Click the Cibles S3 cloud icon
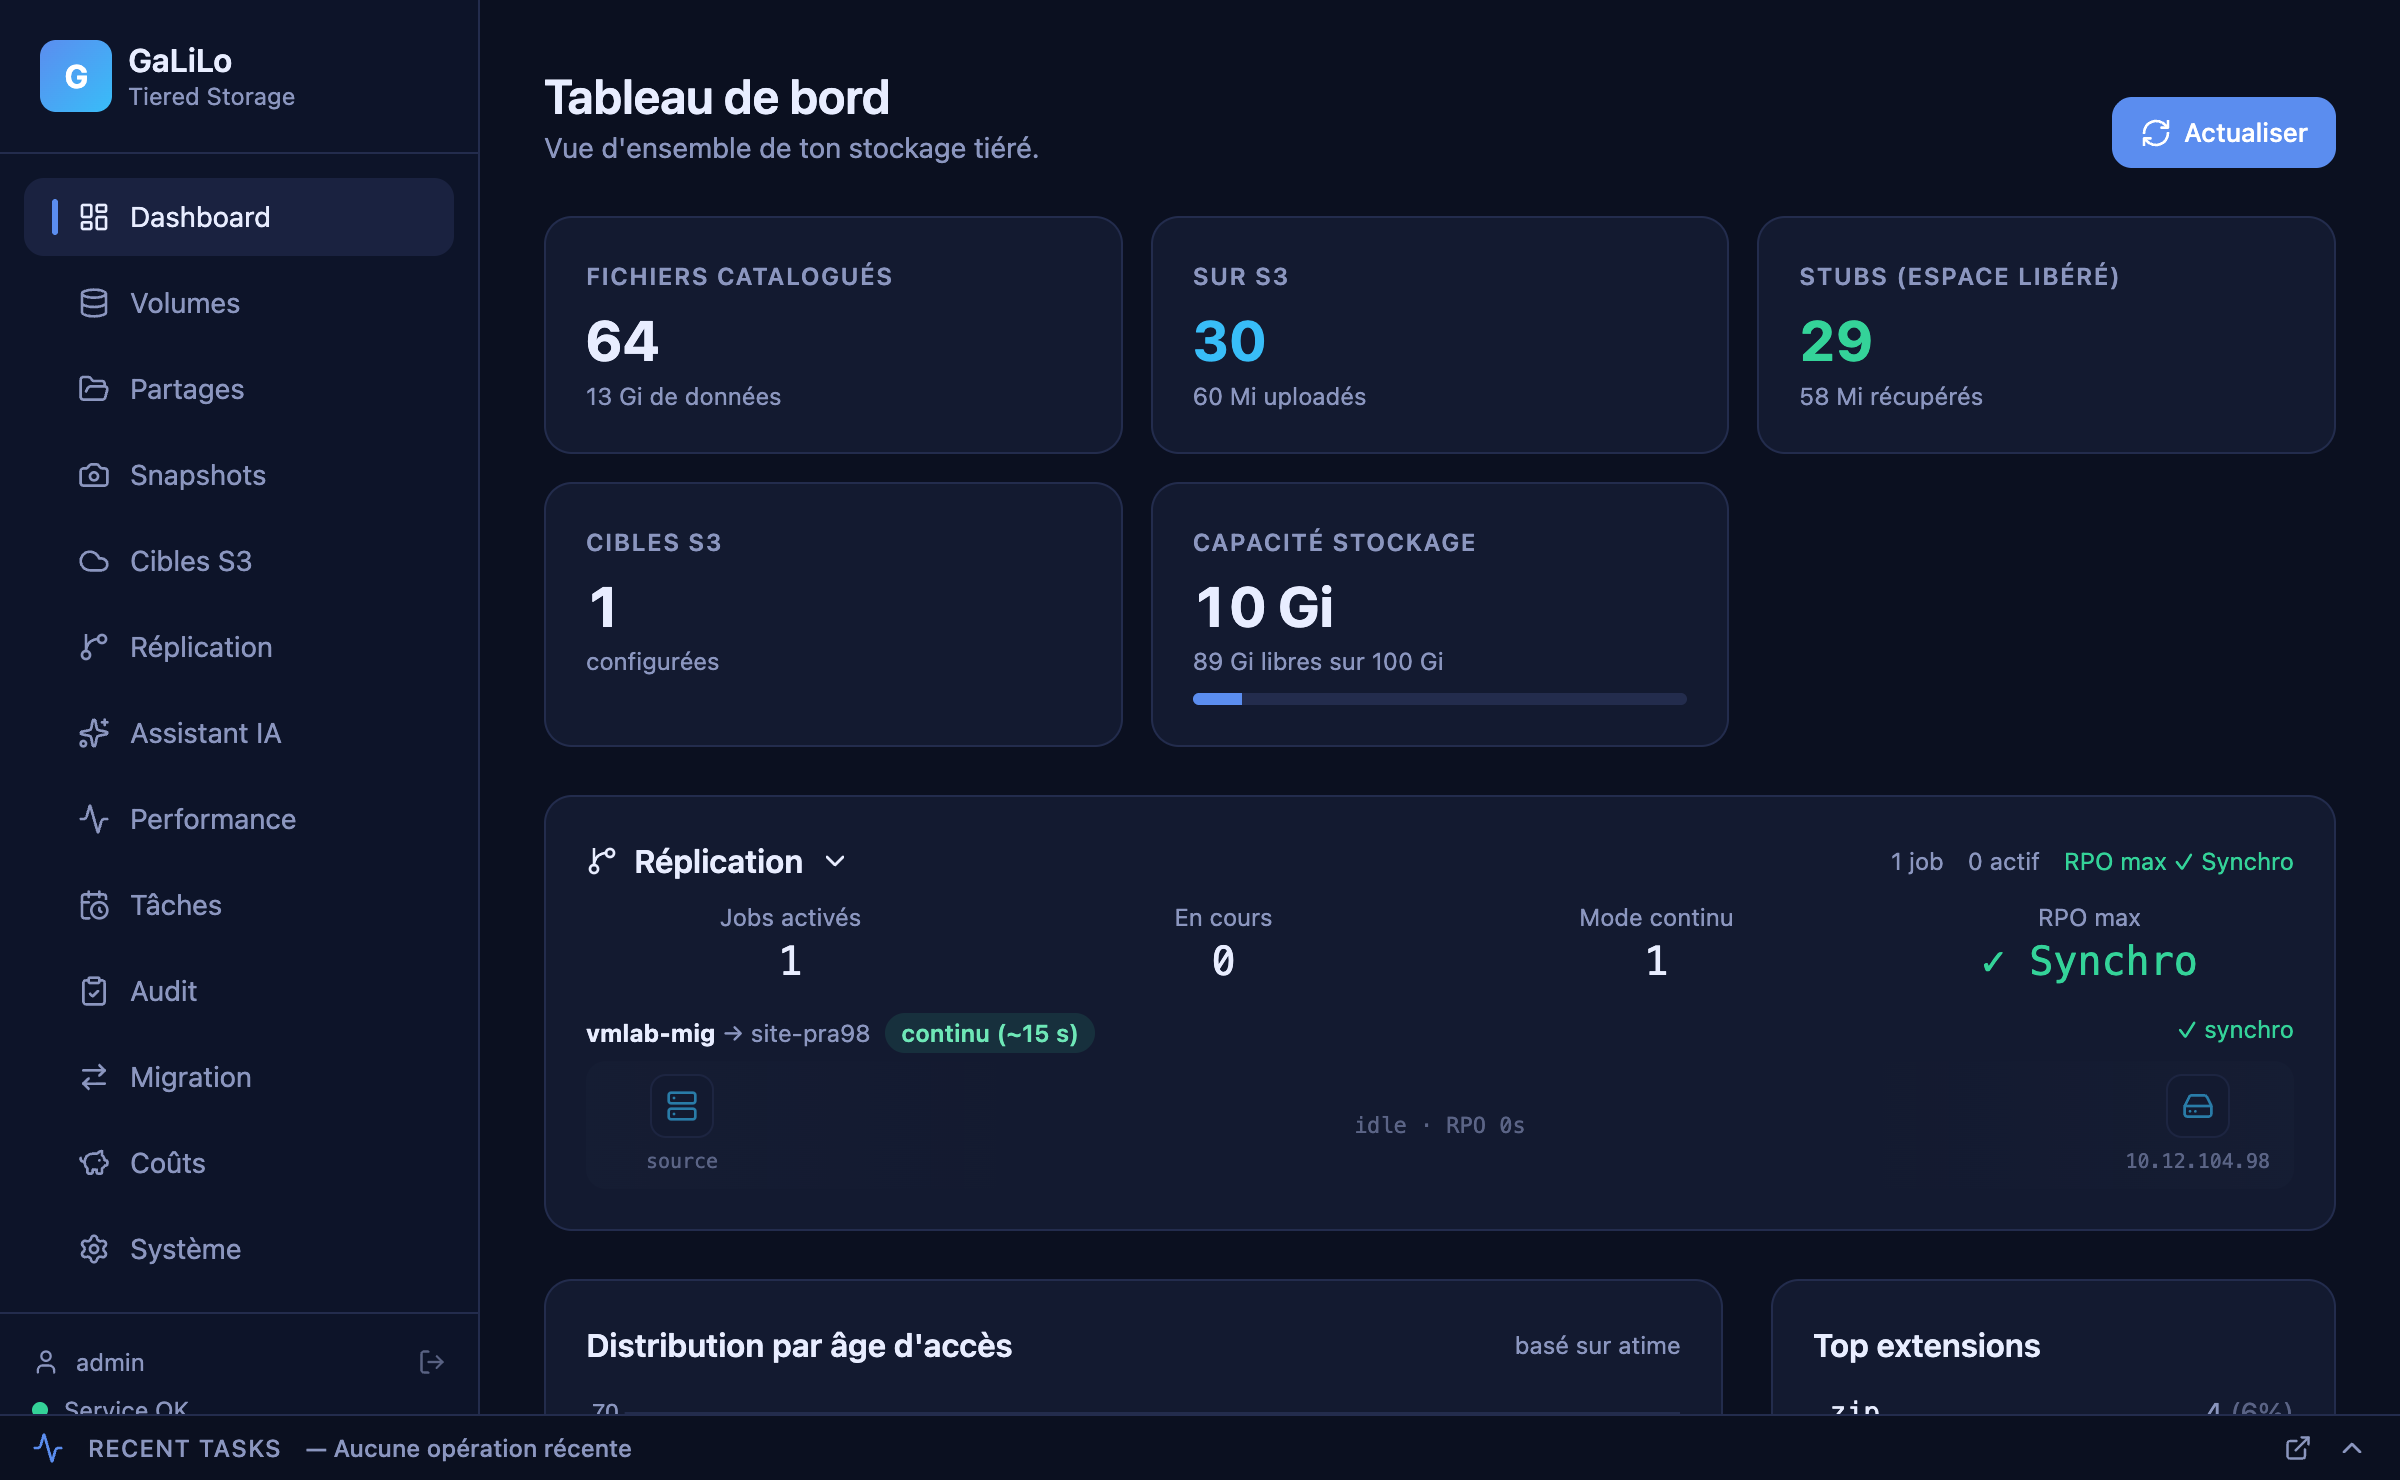Image resolution: width=2400 pixels, height=1480 pixels. point(94,561)
